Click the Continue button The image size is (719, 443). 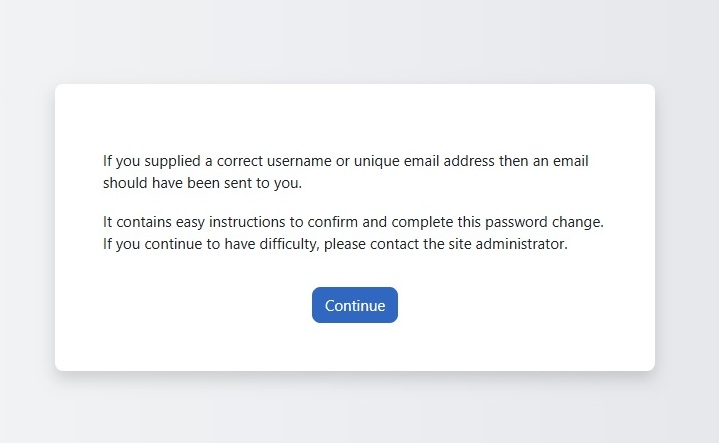click(x=355, y=305)
